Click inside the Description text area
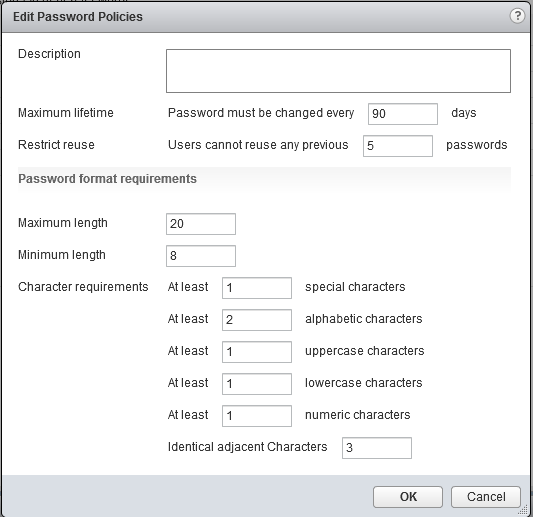The height and width of the screenshot is (517, 533). click(338, 71)
